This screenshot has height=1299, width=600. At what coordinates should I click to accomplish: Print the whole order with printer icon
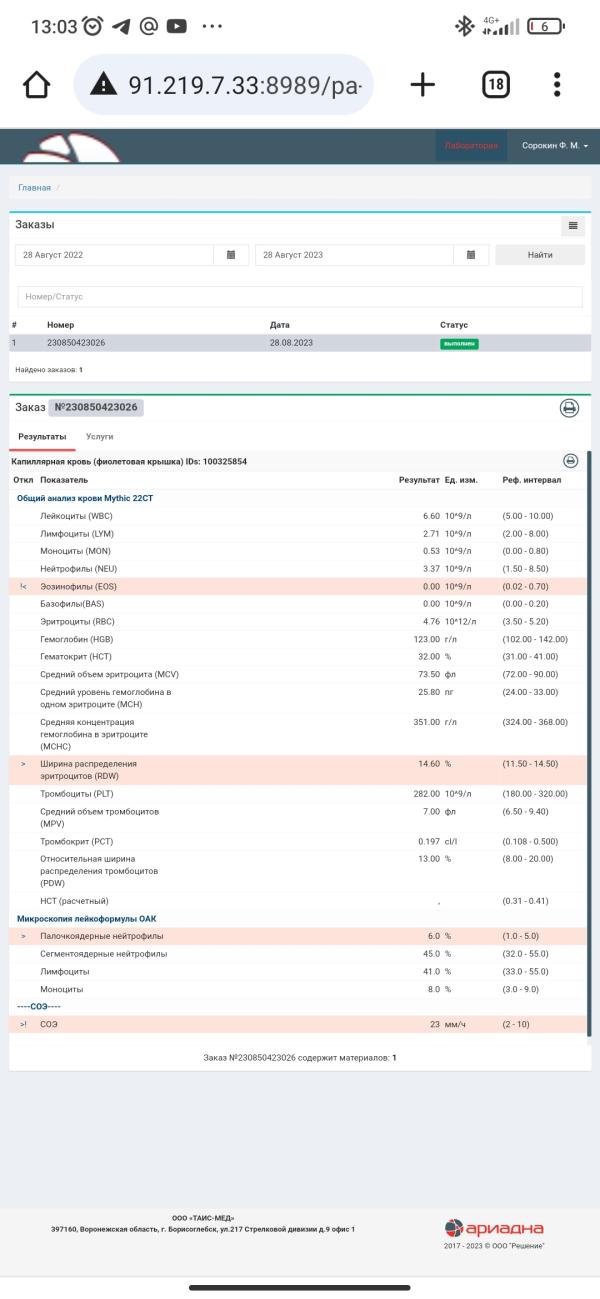pos(569,408)
